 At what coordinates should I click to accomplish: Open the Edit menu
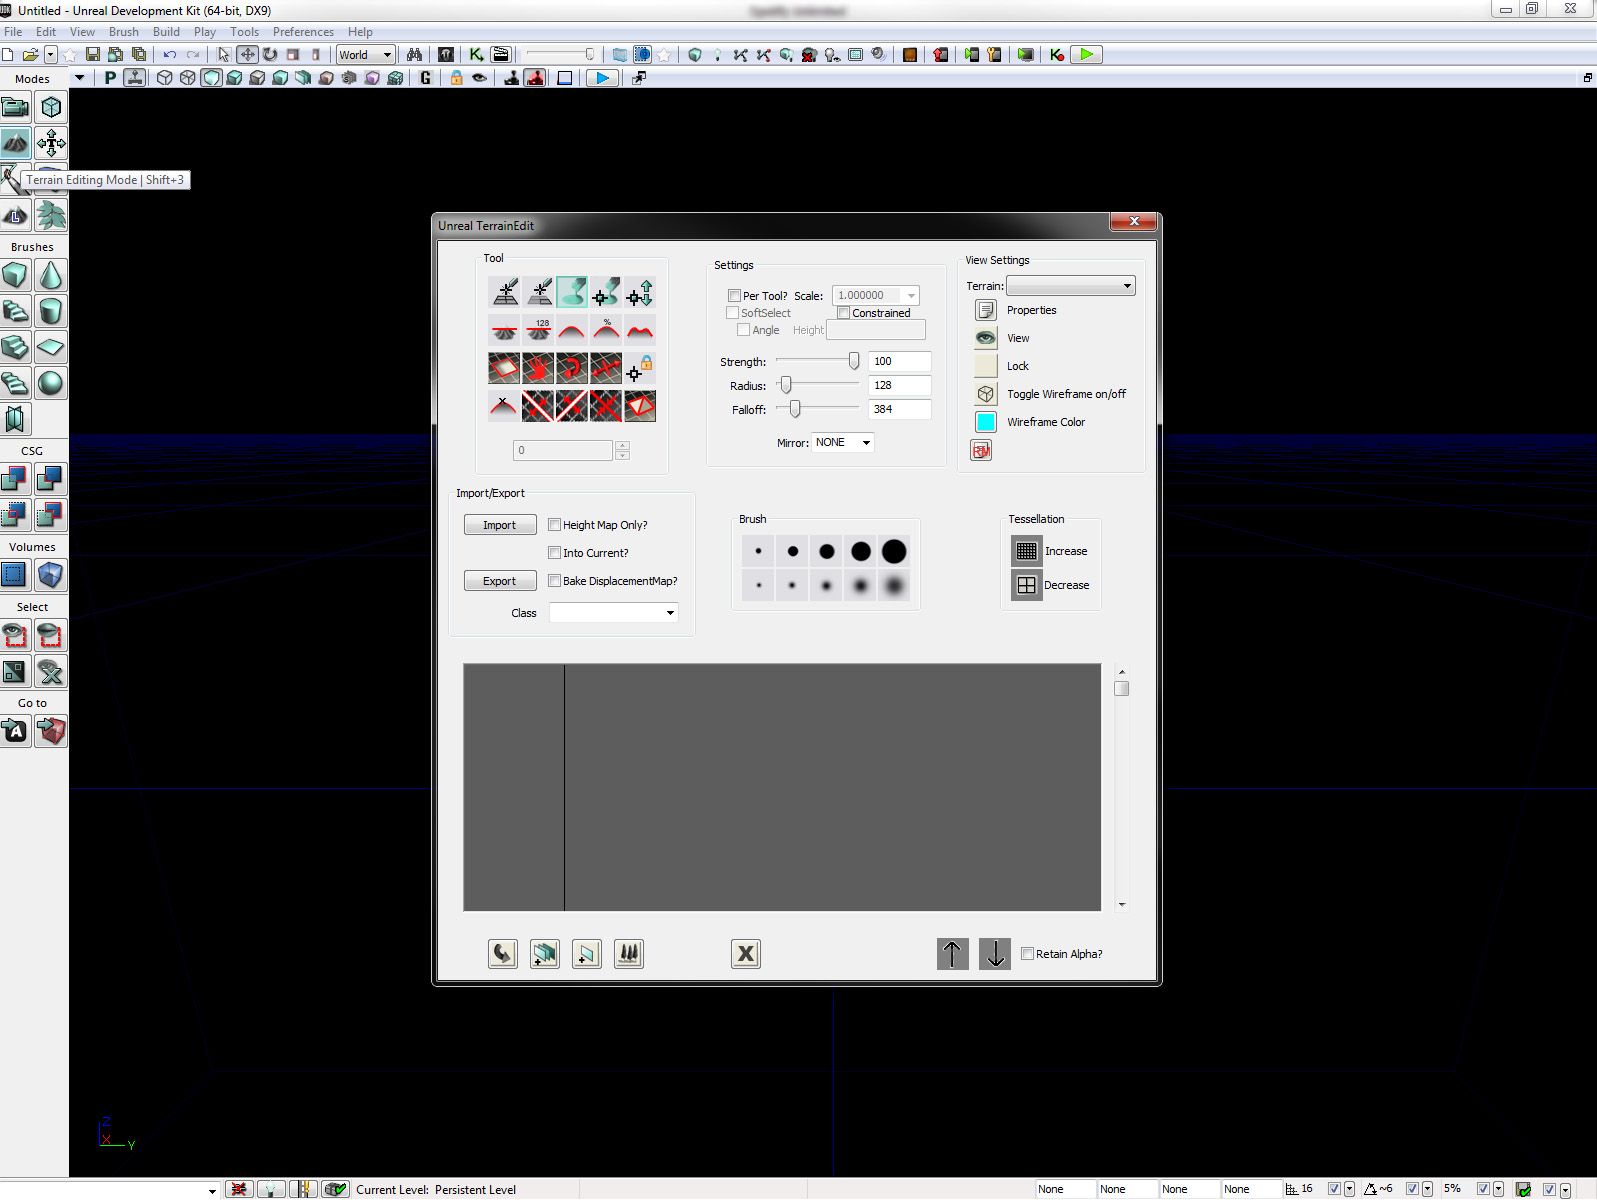click(46, 32)
